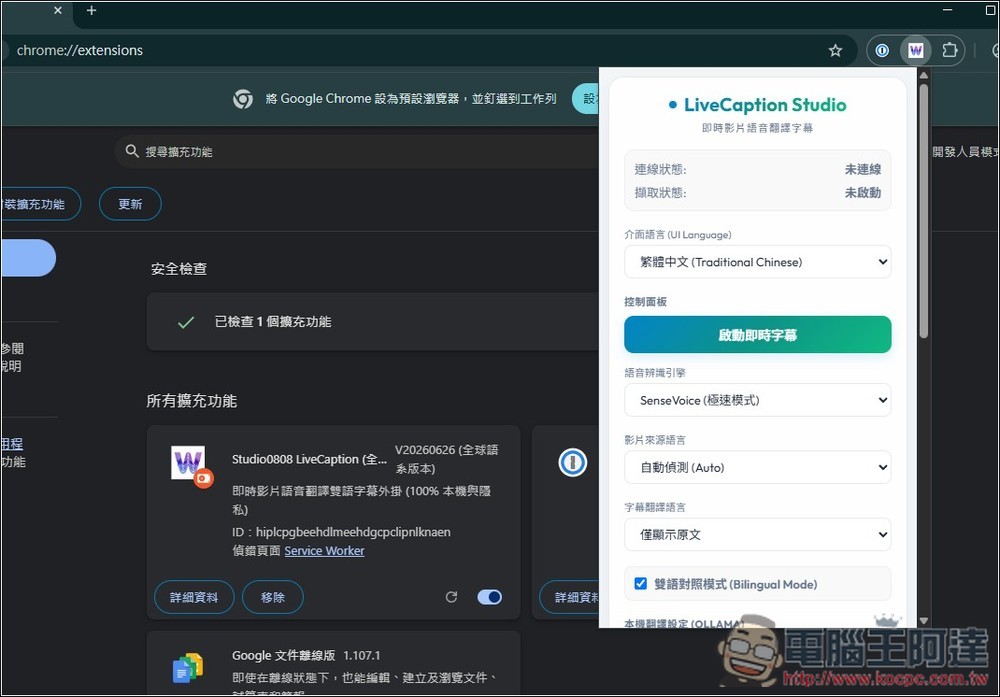The height and width of the screenshot is (697, 1000).
Task: Open the Service Worker inspect link
Action: point(324,550)
